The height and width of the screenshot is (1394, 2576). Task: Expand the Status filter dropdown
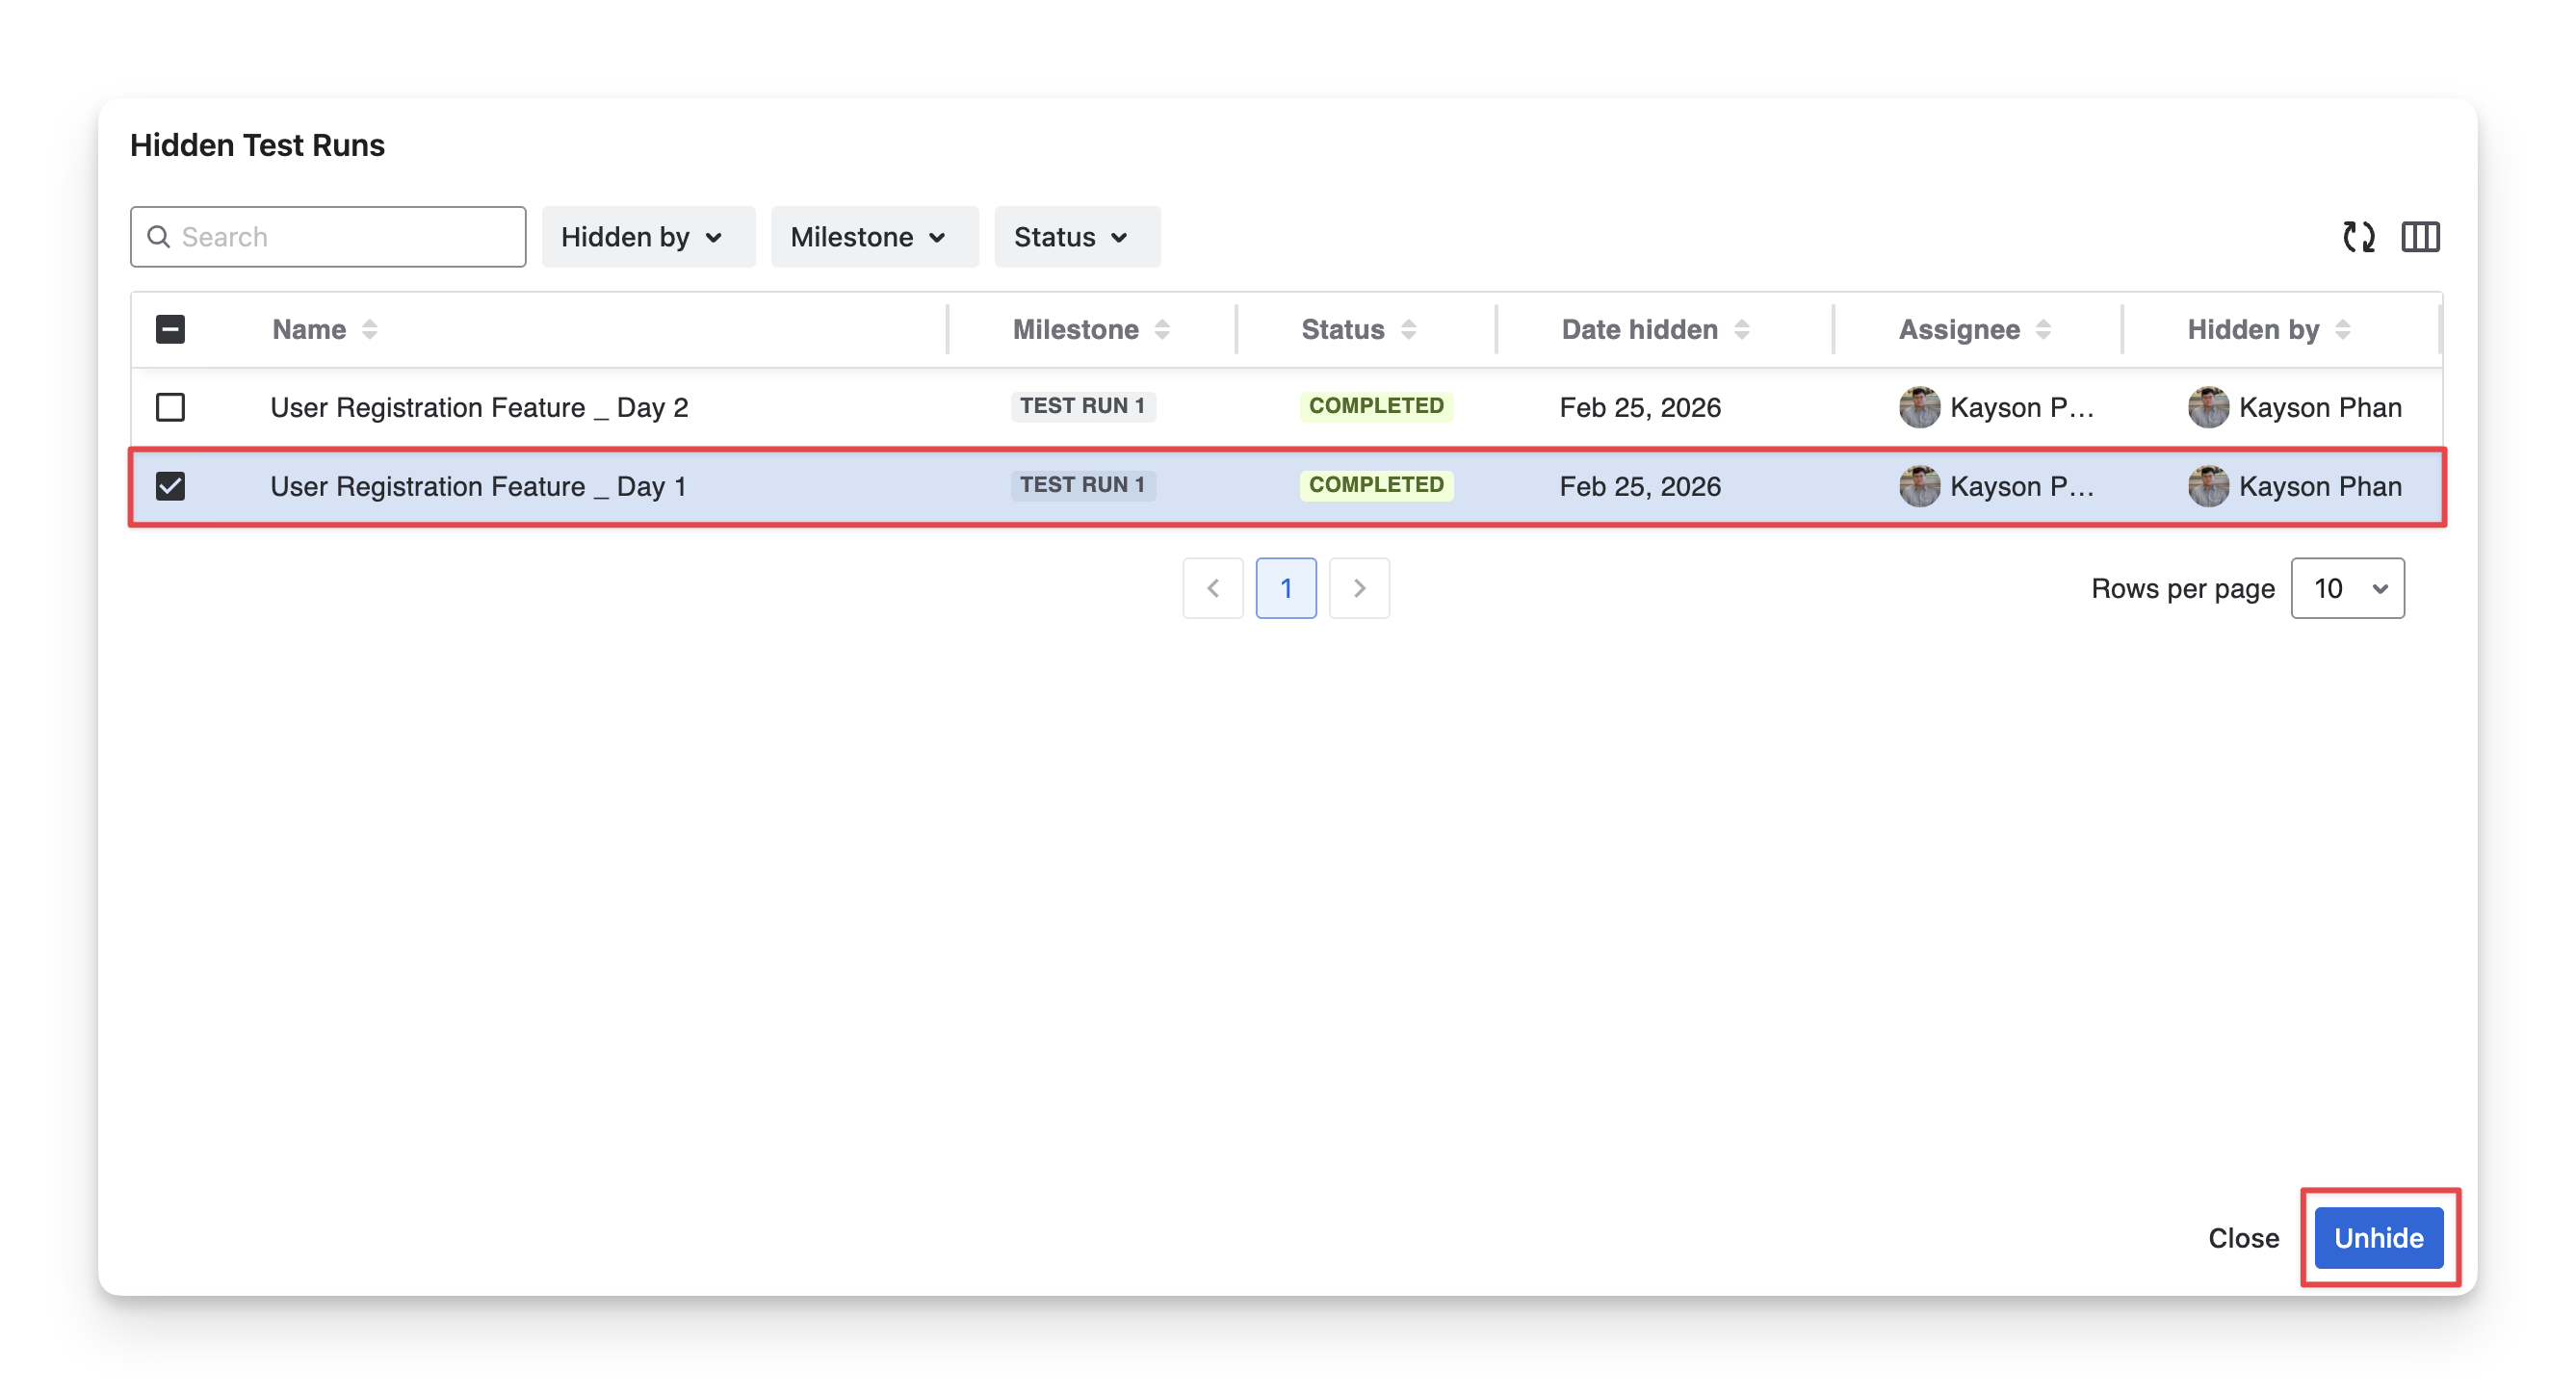pos(1076,237)
